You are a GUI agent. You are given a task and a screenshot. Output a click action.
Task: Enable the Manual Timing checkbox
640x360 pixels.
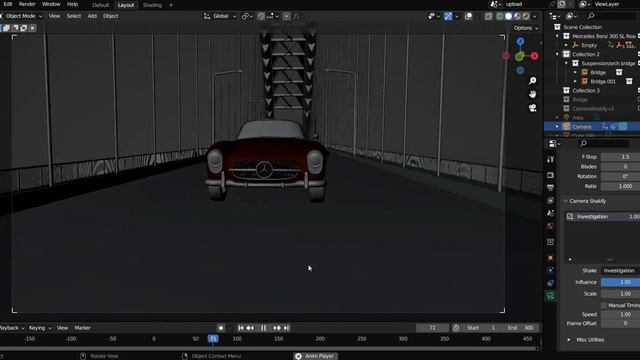coord(604,305)
